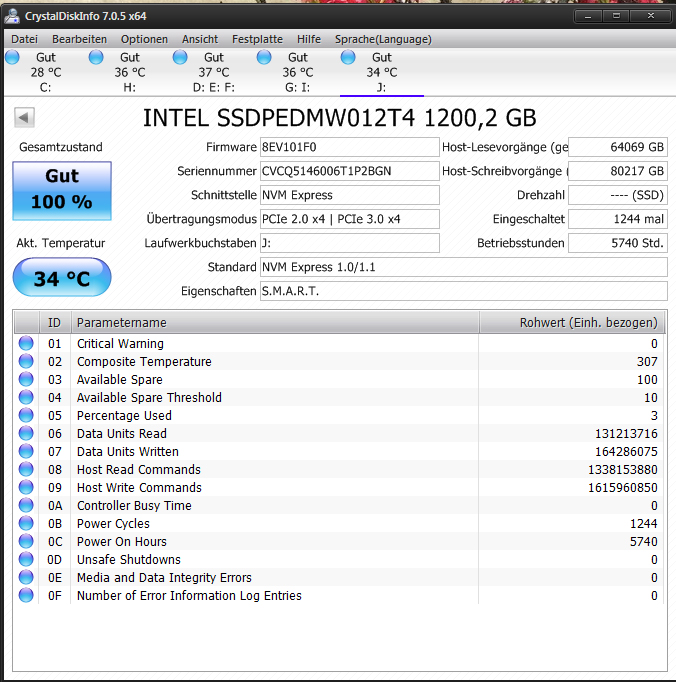Click the status icon for Power On Hours
Screen dimensions: 676x682
coord(26,542)
